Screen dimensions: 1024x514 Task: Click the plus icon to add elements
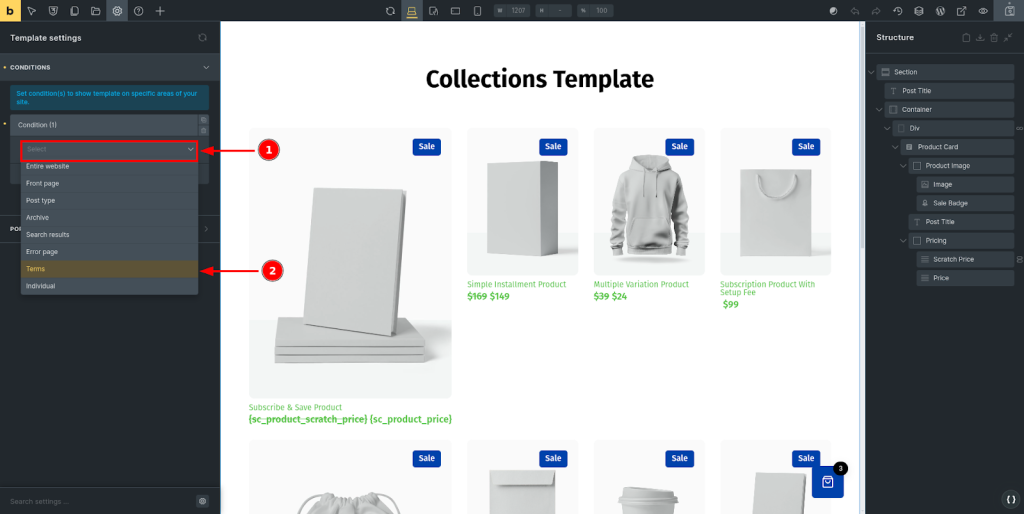(x=160, y=11)
